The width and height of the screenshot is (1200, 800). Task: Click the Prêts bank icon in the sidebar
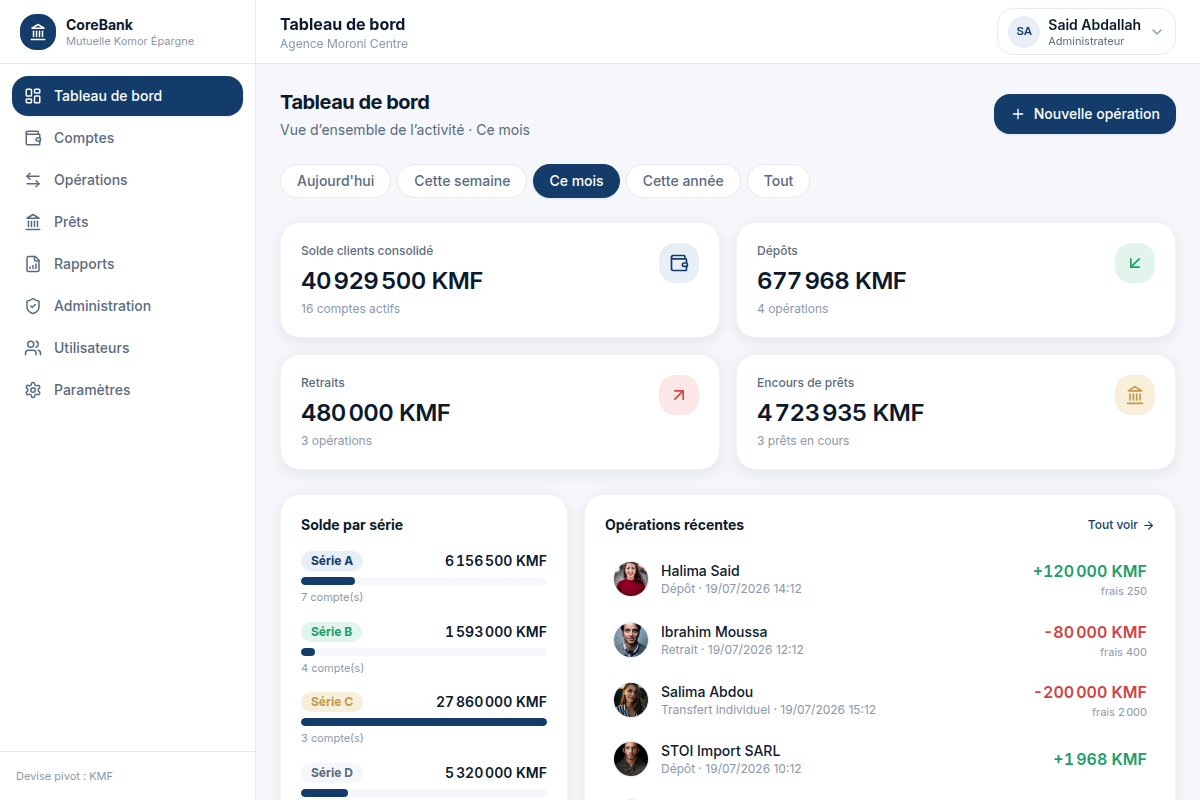coord(33,222)
